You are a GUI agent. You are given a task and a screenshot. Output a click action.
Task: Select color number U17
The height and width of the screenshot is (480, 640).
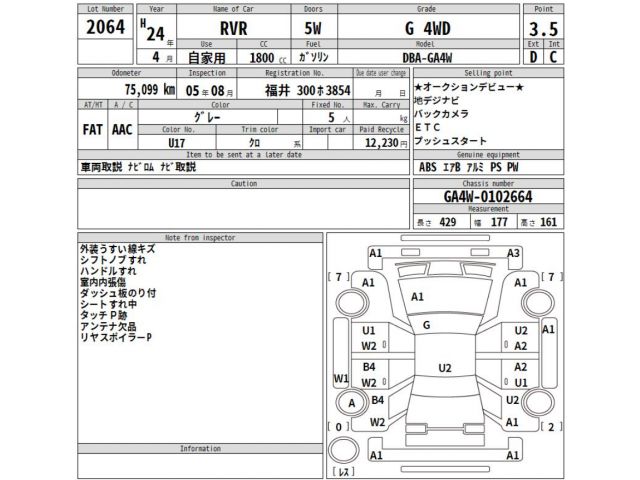(x=176, y=143)
